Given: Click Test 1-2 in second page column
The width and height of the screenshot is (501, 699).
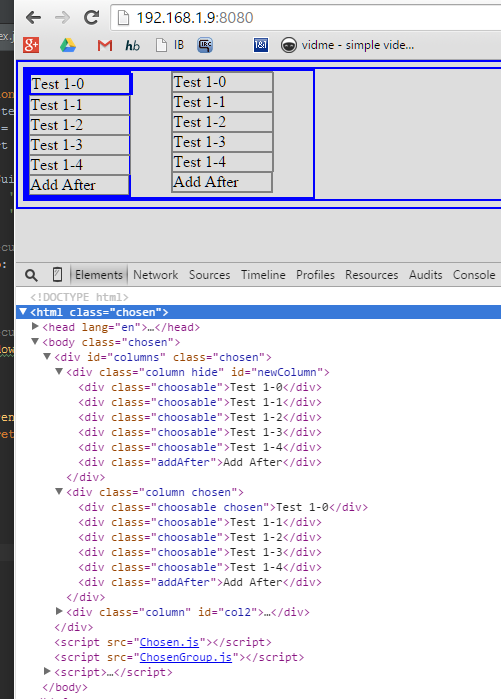Looking at the screenshot, I should pos(222,122).
